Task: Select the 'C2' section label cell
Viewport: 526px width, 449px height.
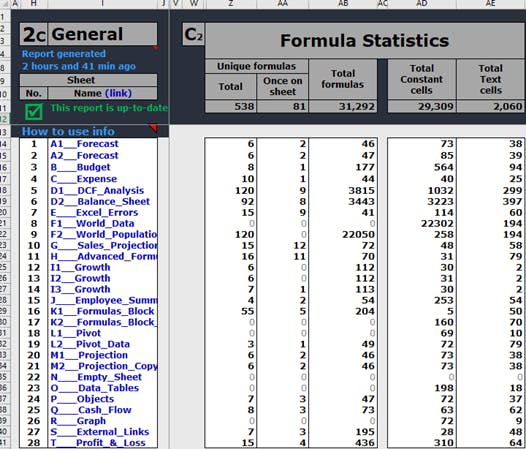Action: [x=194, y=34]
